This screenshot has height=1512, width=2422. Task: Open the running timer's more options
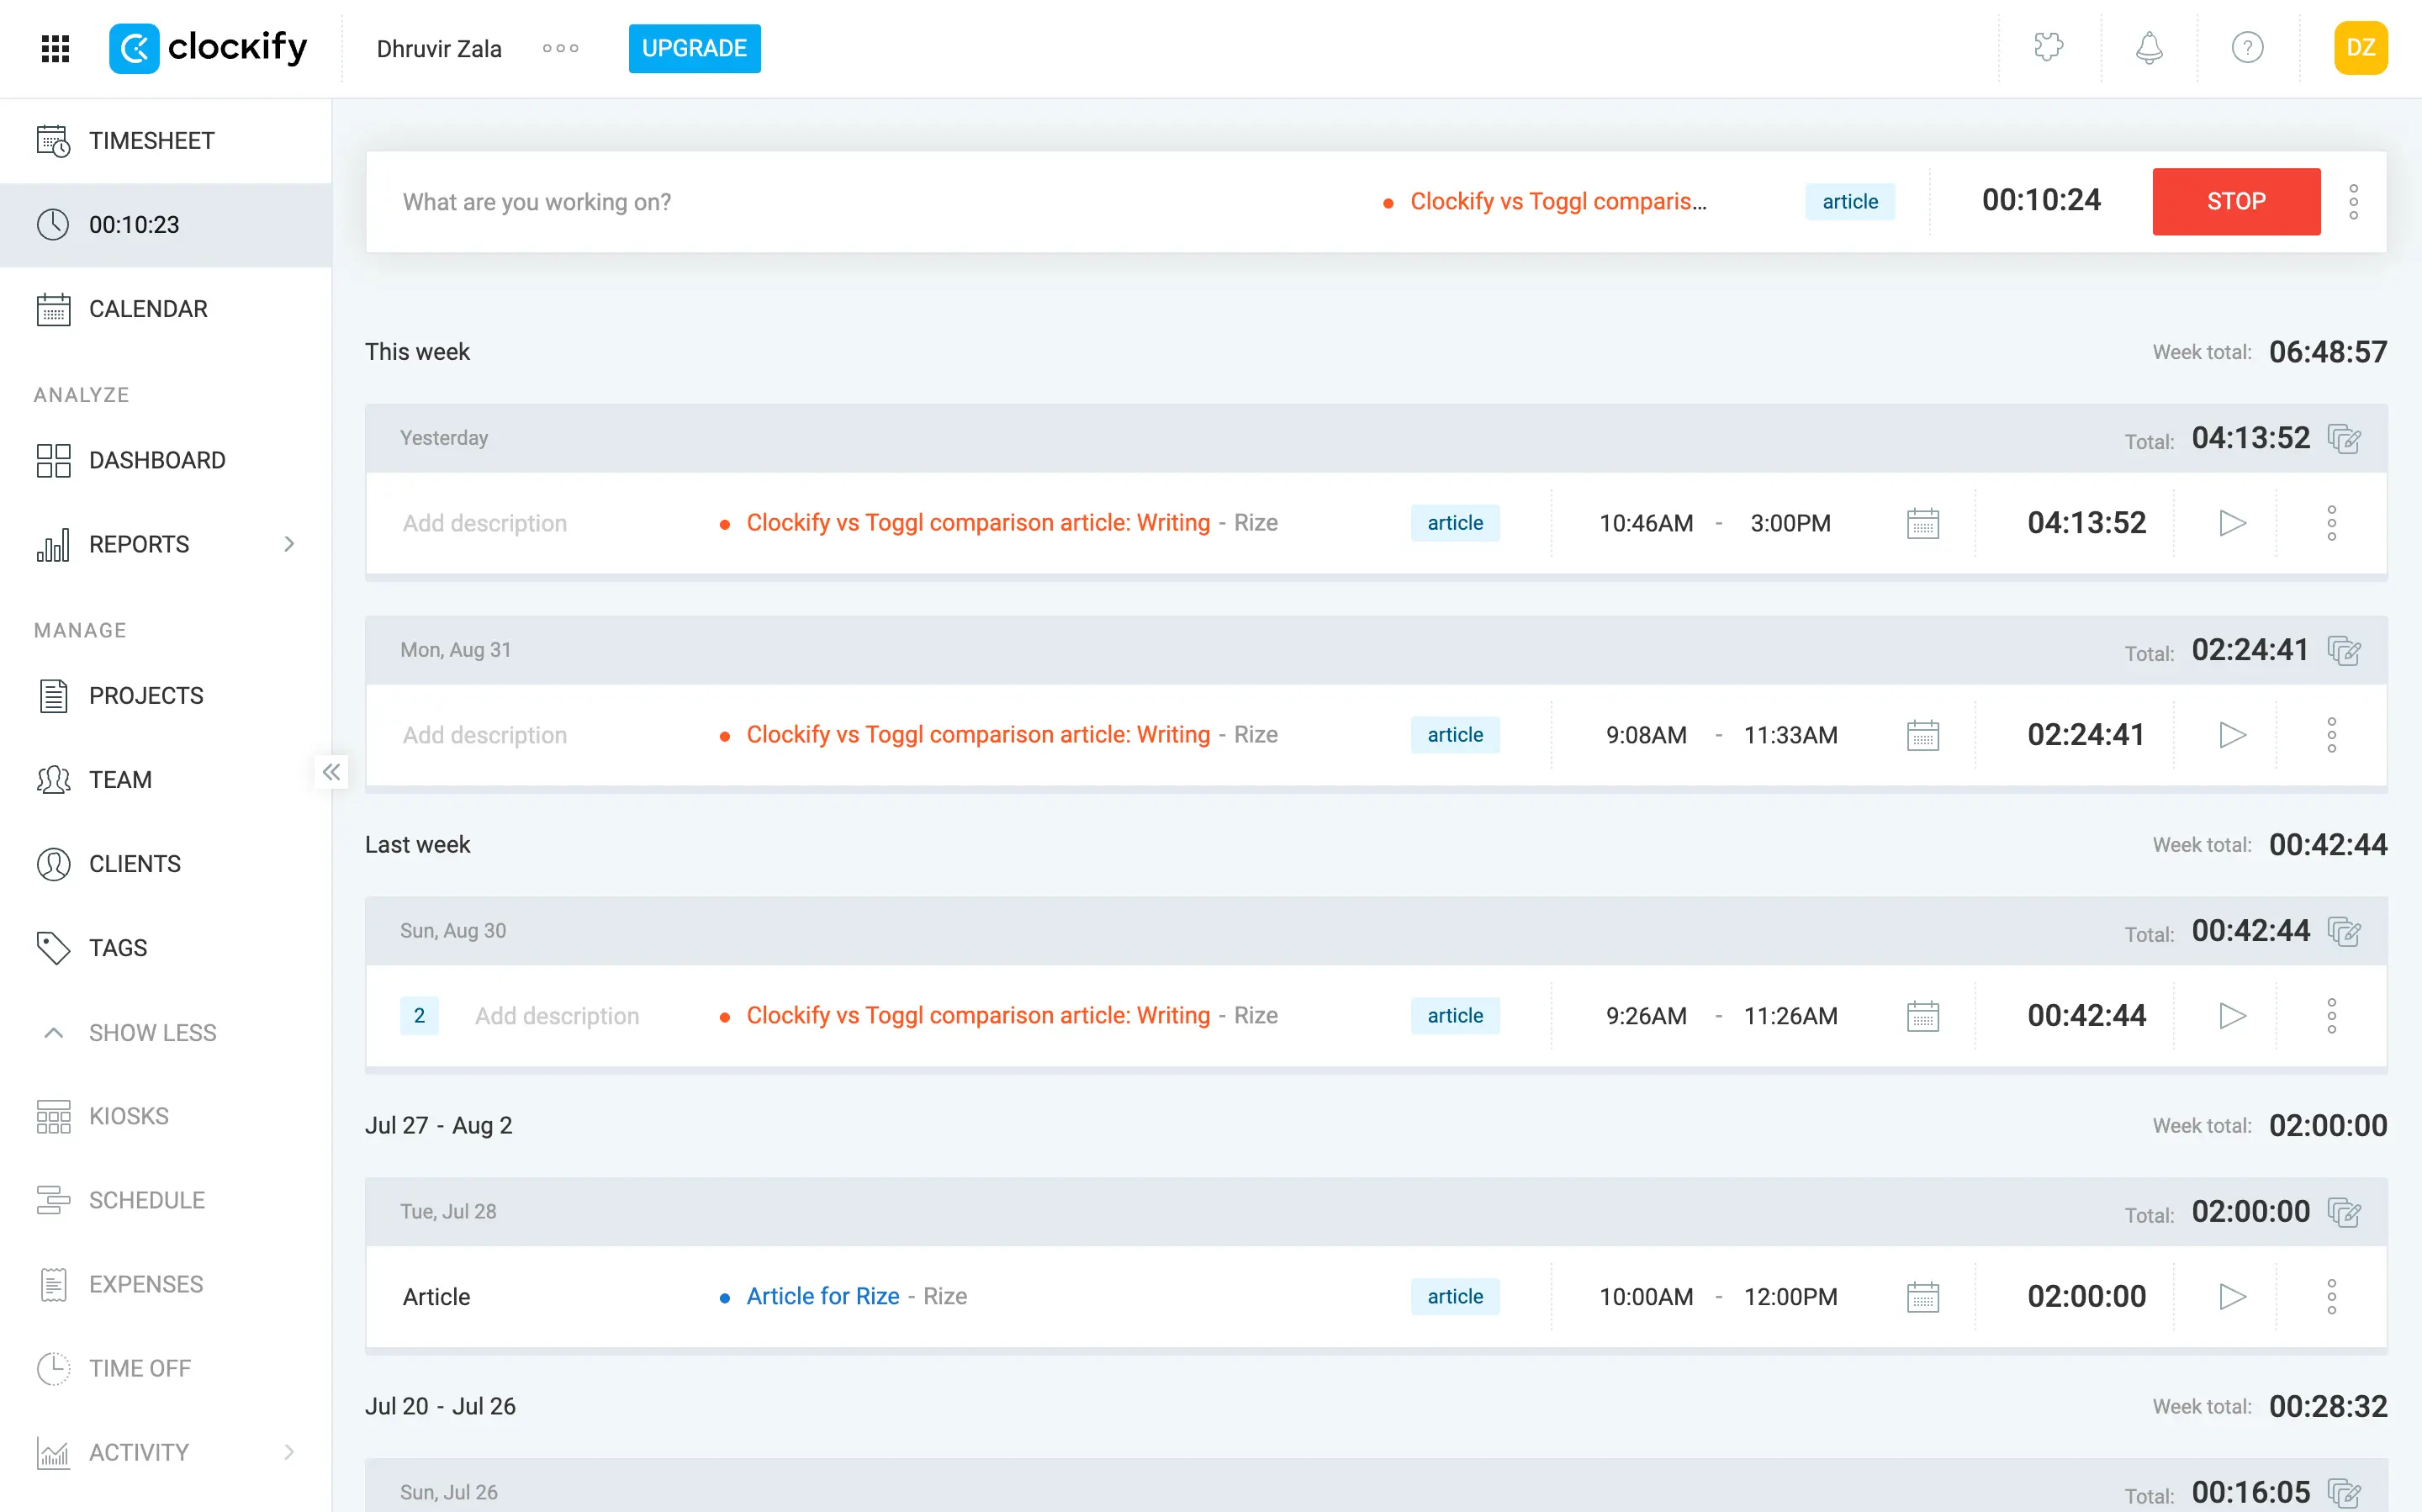point(2353,201)
